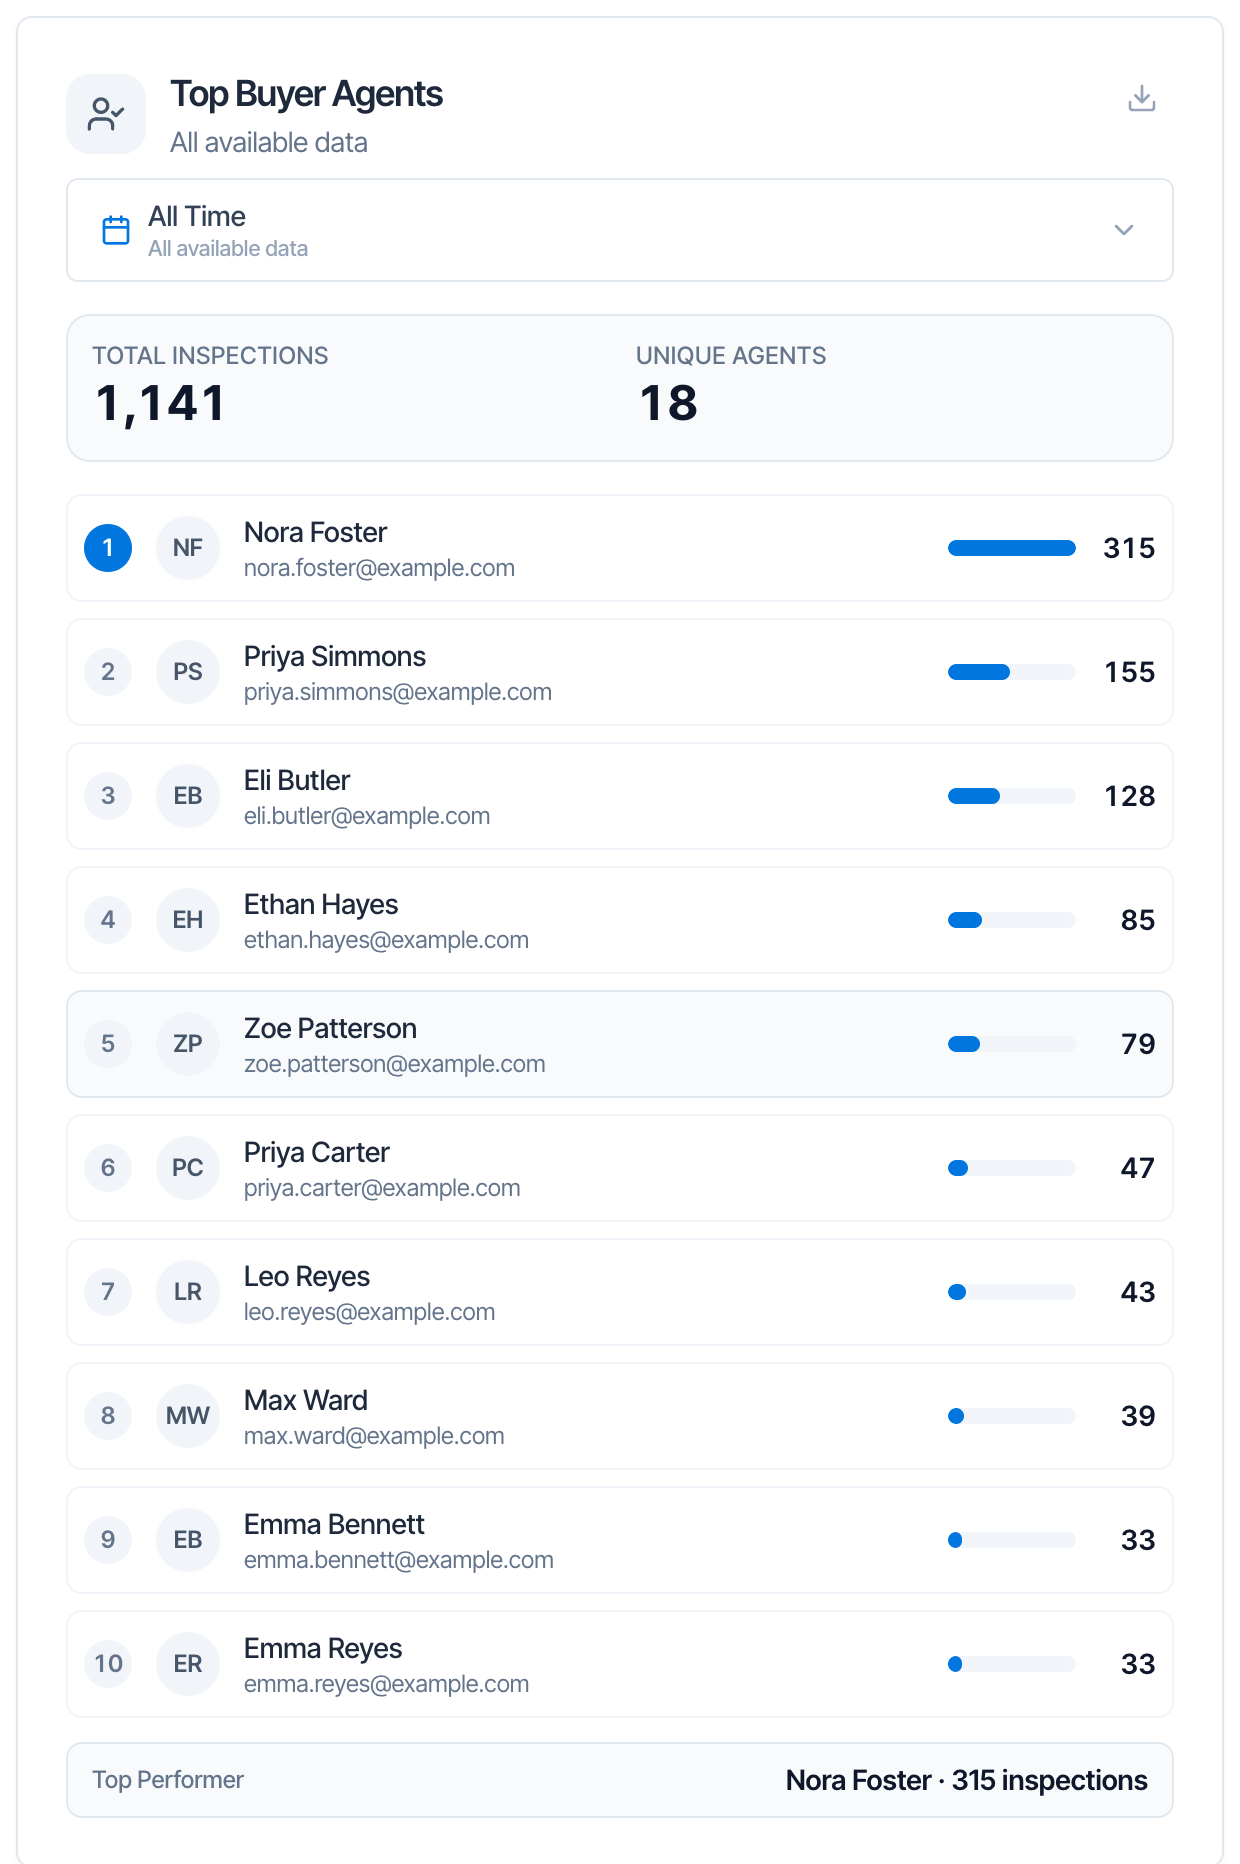Click the NF avatar for Nora Foster
The image size is (1240, 1864).
[188, 548]
